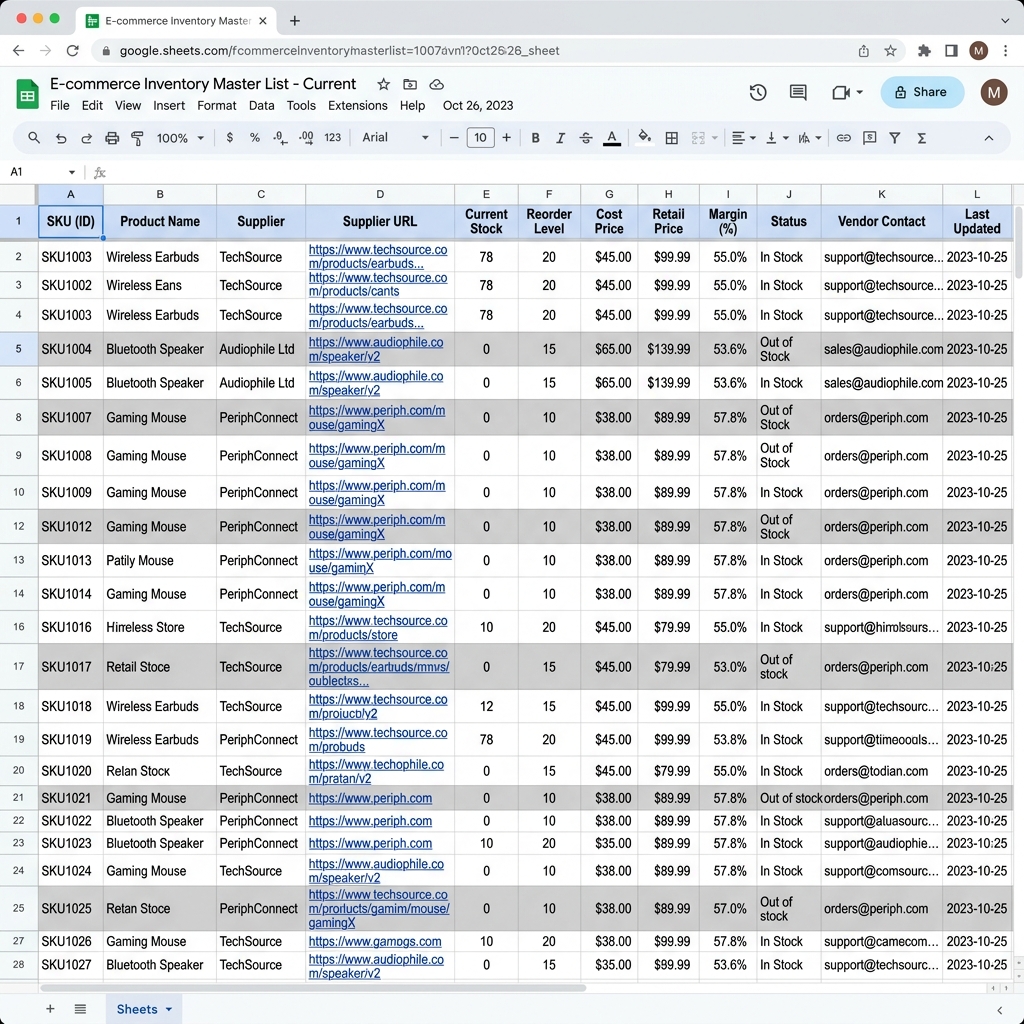This screenshot has width=1024, height=1024.
Task: Toggle strikethrough formatting
Action: pos(586,138)
